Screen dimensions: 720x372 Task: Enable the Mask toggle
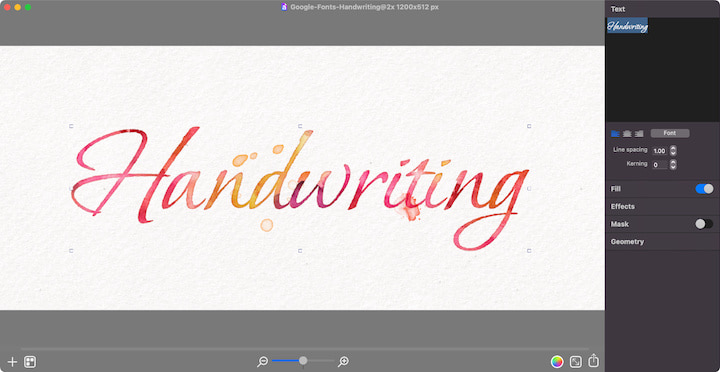704,224
